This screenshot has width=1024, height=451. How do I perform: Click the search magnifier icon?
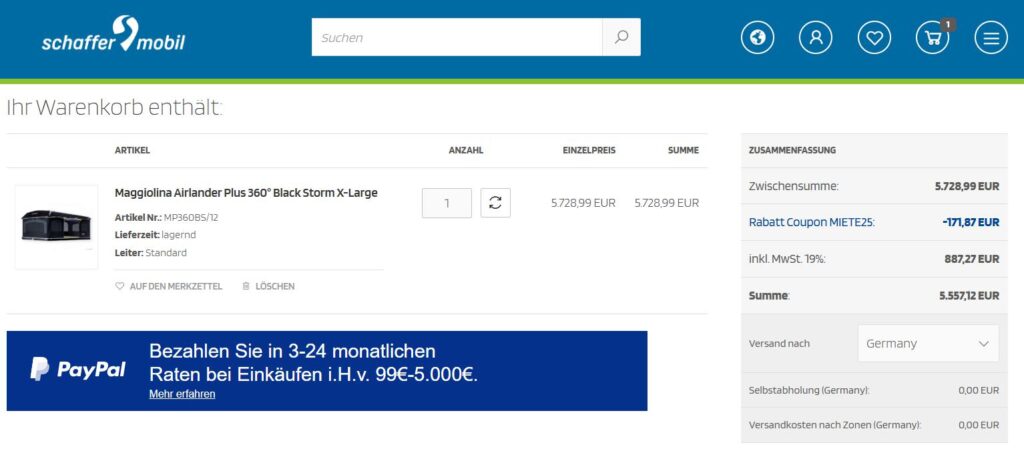621,38
